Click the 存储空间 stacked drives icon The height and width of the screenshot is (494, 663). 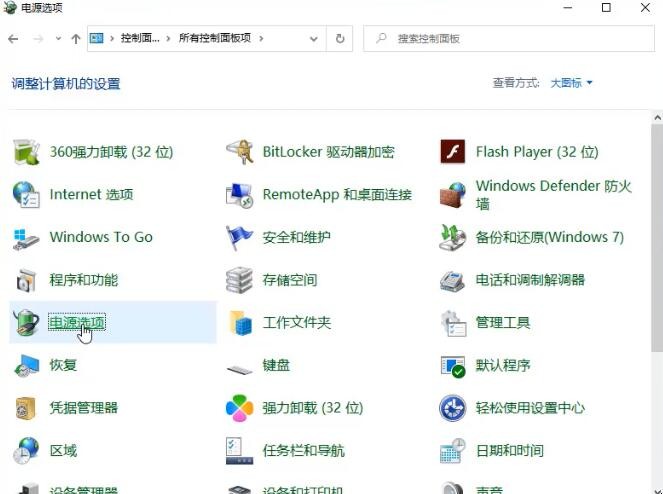click(x=239, y=280)
